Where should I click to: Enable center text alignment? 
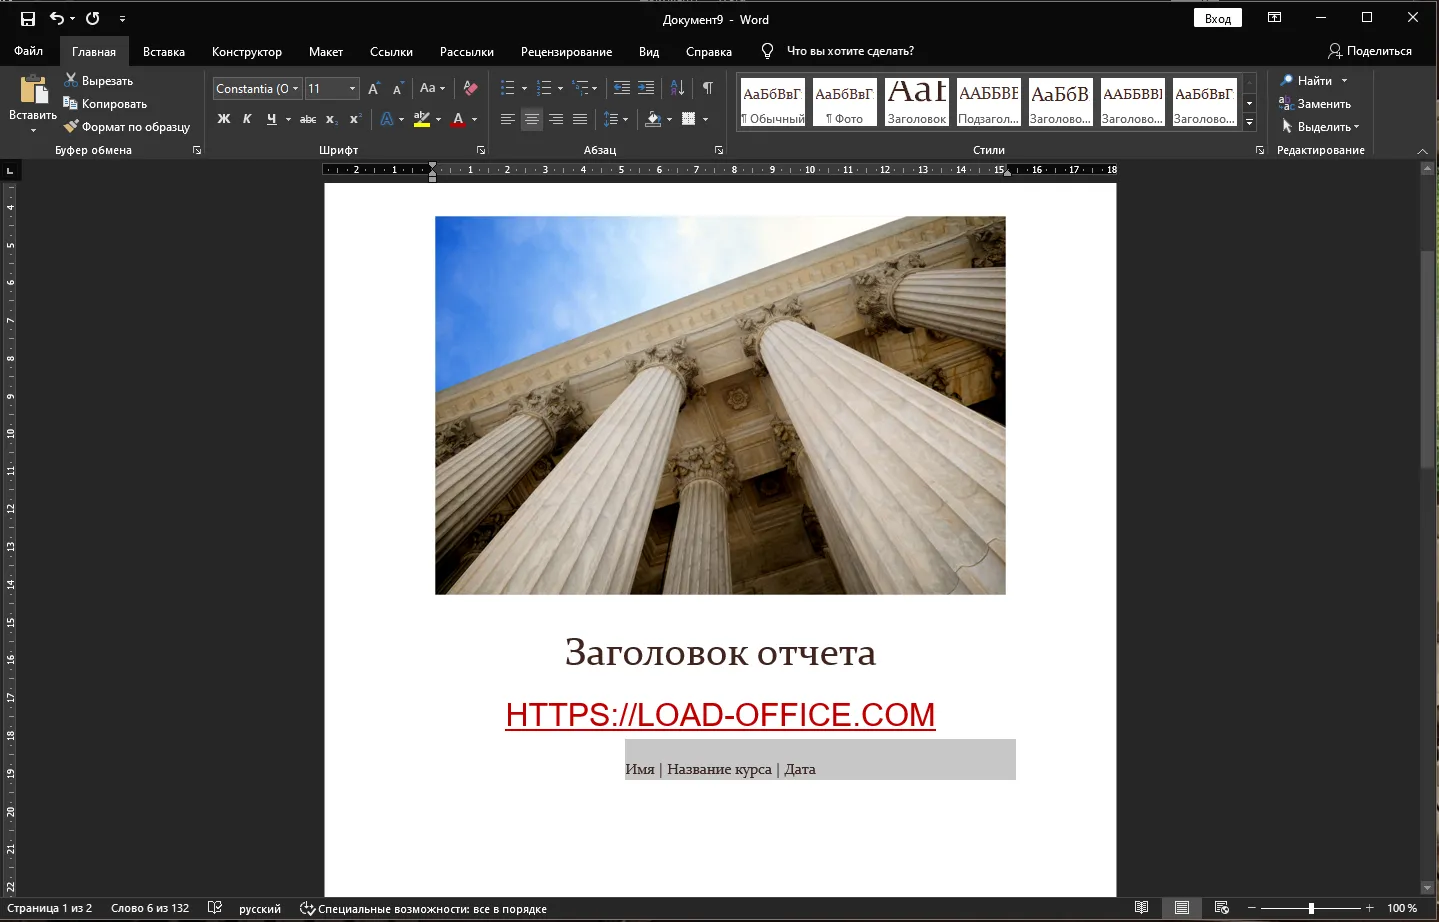tap(532, 119)
